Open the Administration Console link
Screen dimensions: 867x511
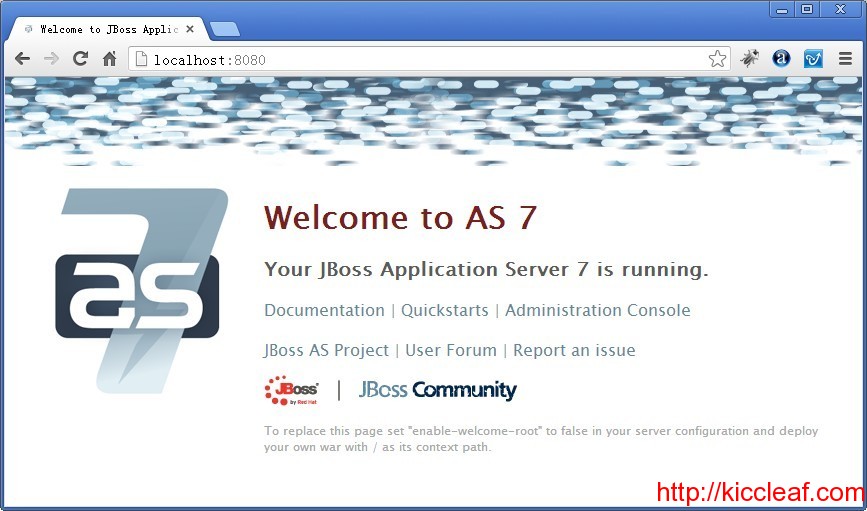(598, 310)
